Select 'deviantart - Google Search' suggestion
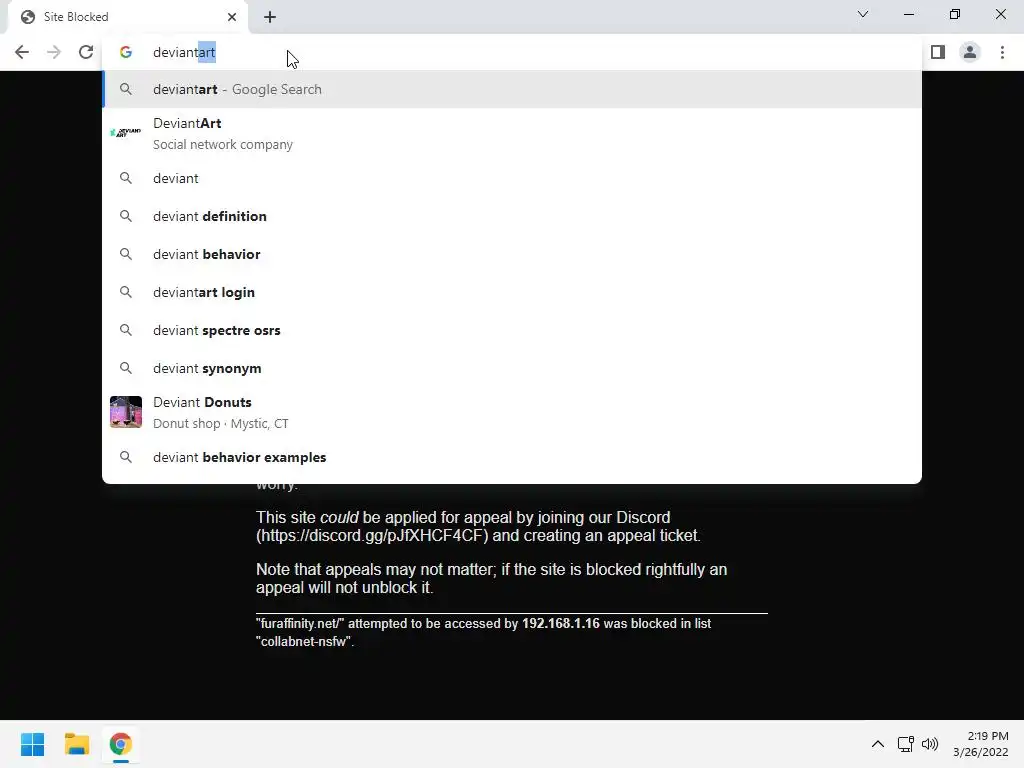This screenshot has width=1024, height=768. tap(512, 89)
